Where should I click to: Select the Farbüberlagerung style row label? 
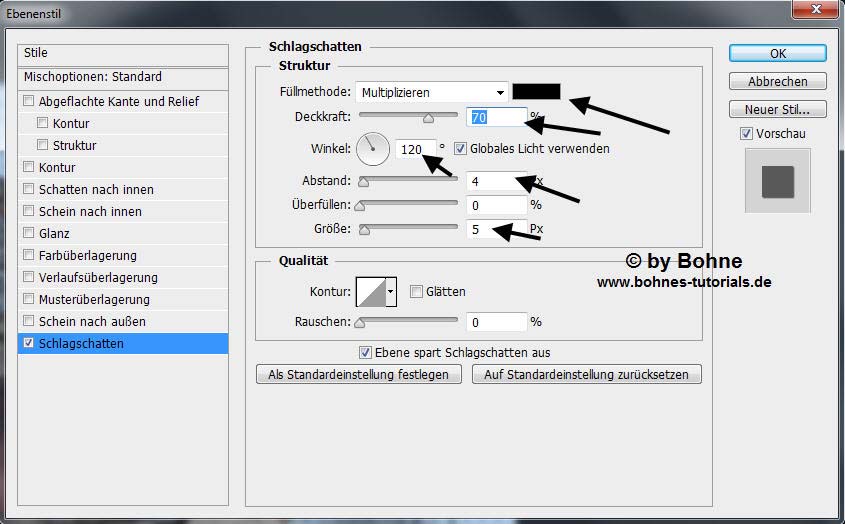pyautogui.click(x=88, y=256)
